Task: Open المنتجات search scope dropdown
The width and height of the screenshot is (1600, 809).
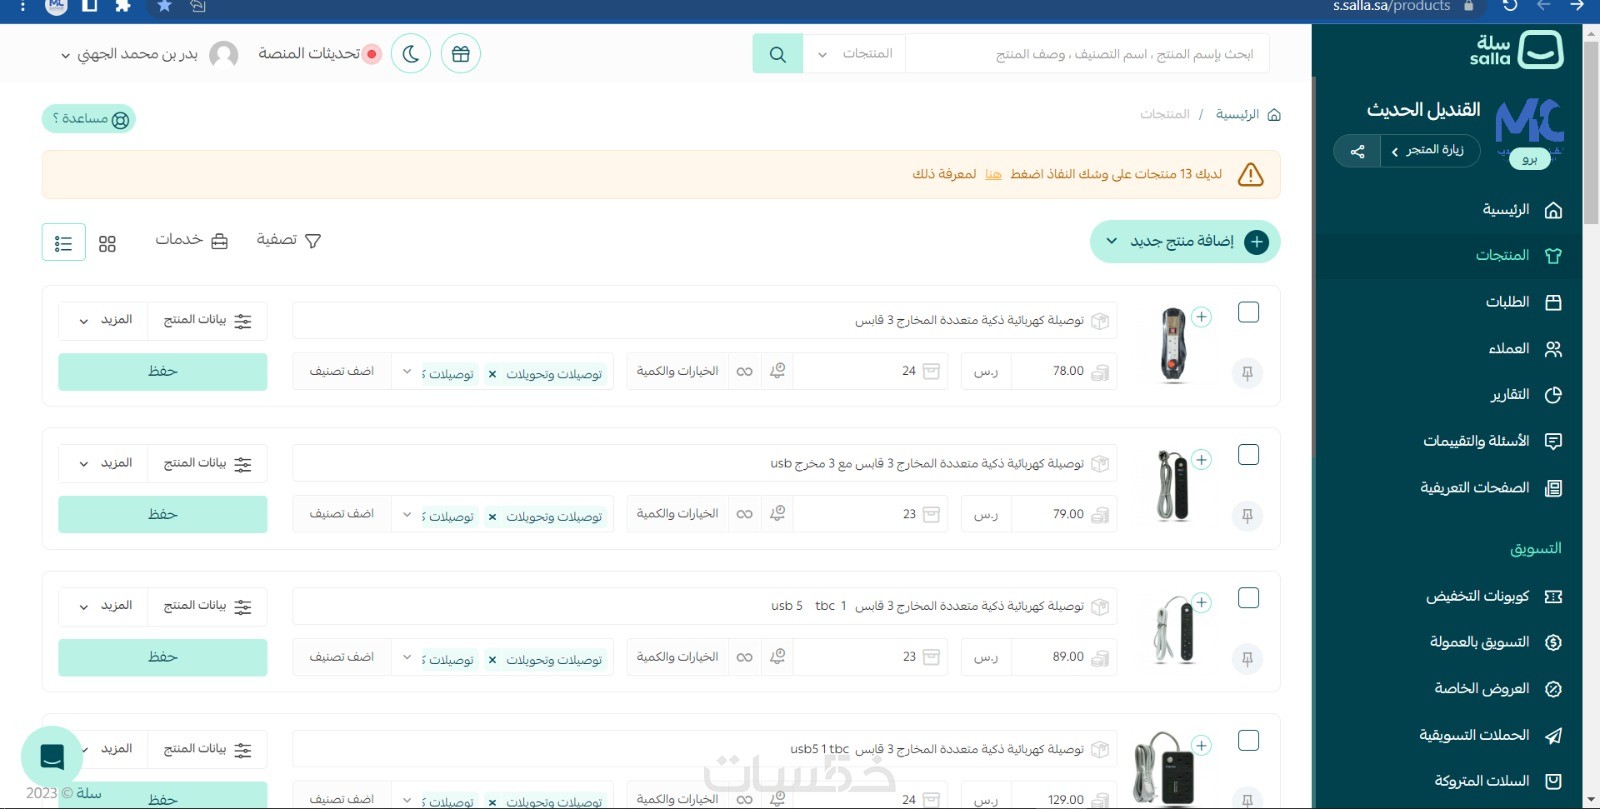Action: [854, 54]
